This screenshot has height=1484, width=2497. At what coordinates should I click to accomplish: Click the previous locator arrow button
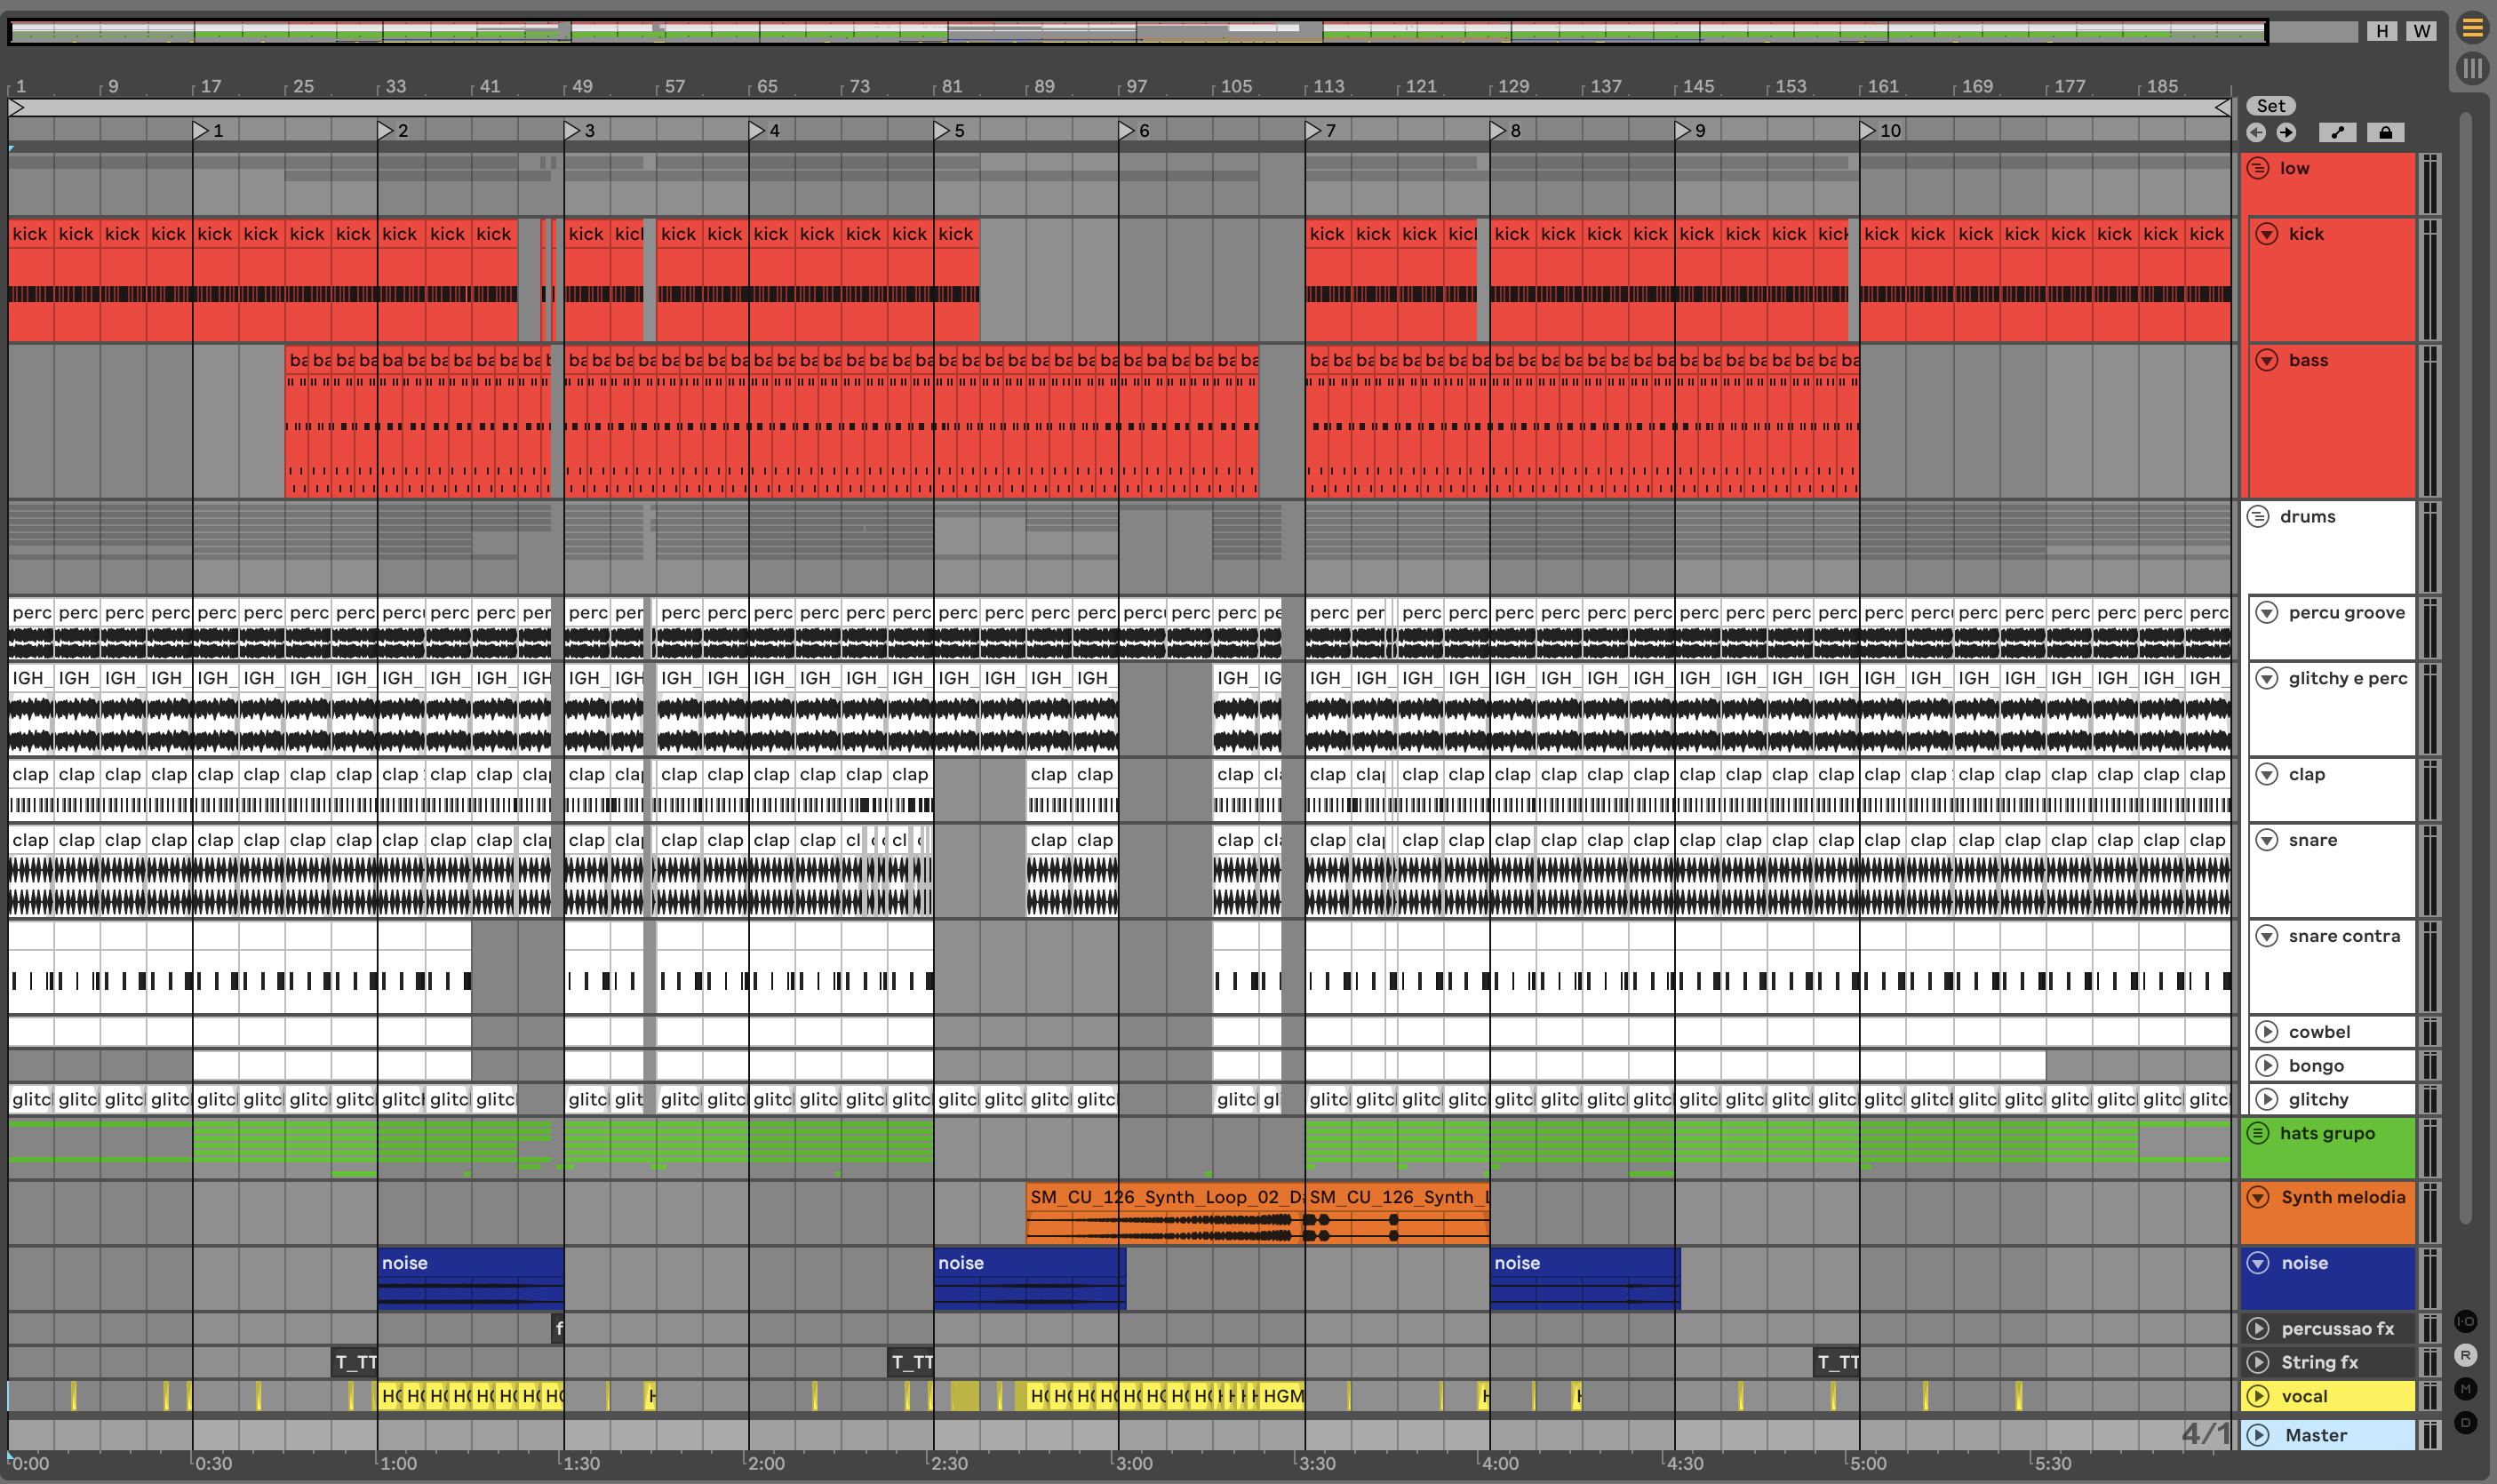click(x=2256, y=133)
